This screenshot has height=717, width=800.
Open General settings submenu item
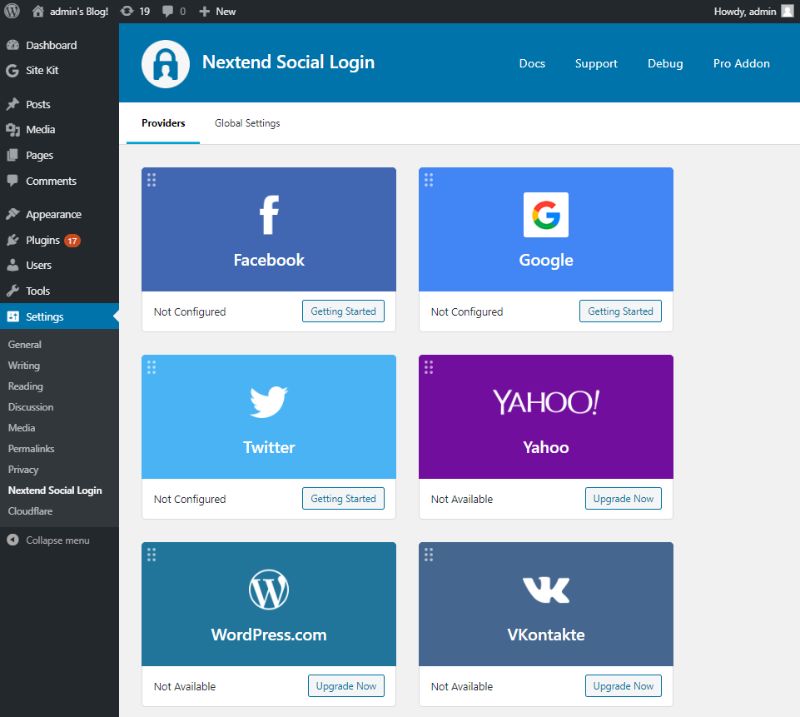coord(24,344)
